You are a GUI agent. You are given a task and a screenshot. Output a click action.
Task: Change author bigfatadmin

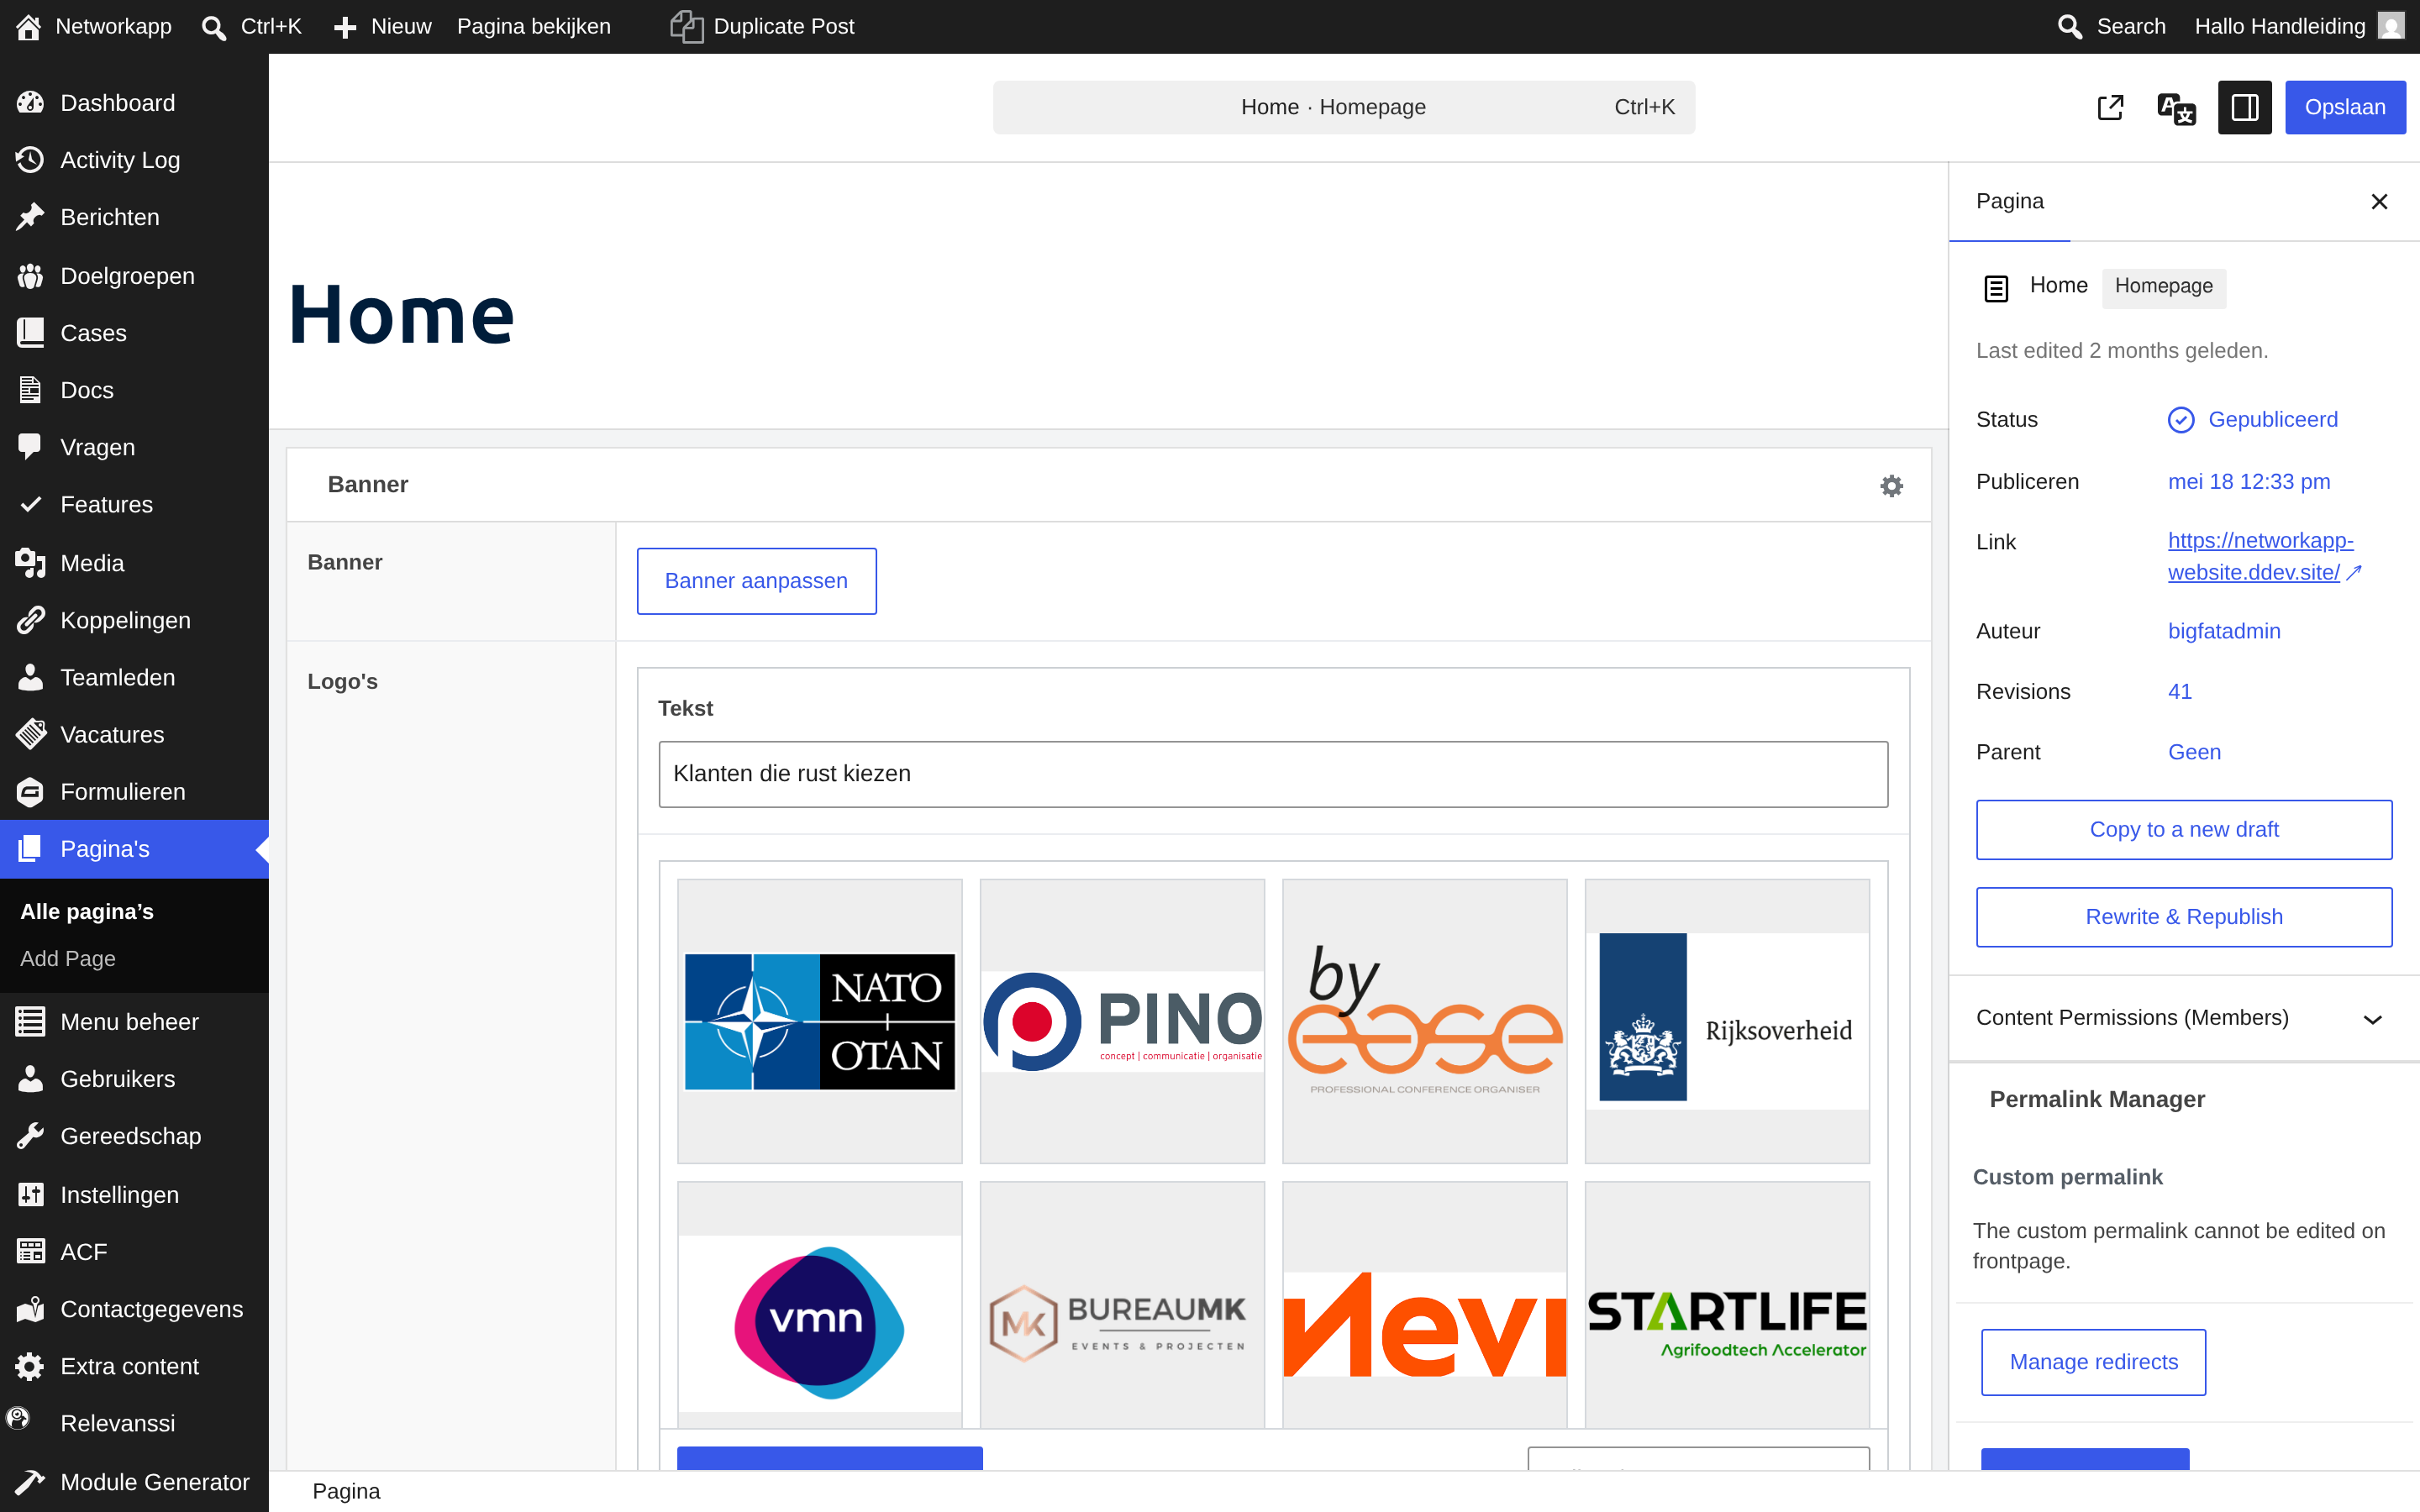(x=2224, y=631)
